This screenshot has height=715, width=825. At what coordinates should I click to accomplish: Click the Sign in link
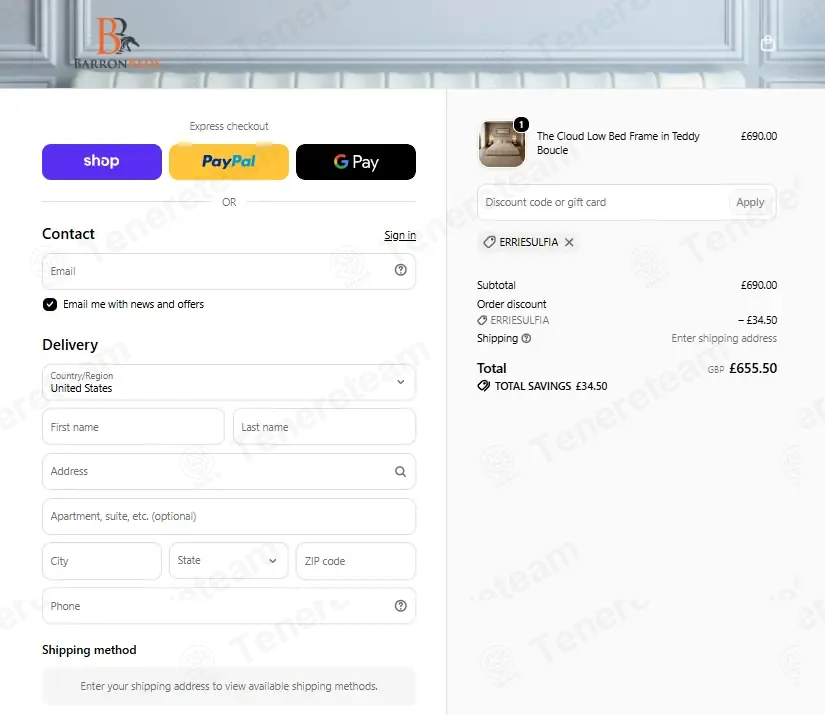tap(400, 235)
